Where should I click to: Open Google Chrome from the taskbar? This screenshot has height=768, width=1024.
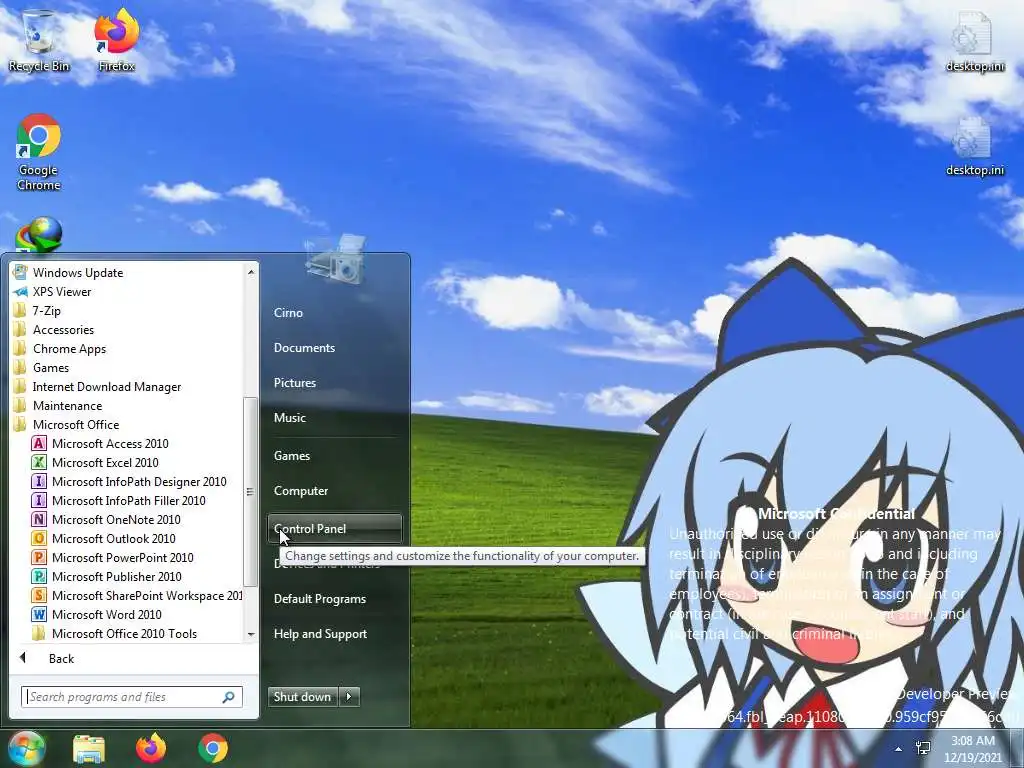[x=213, y=748]
